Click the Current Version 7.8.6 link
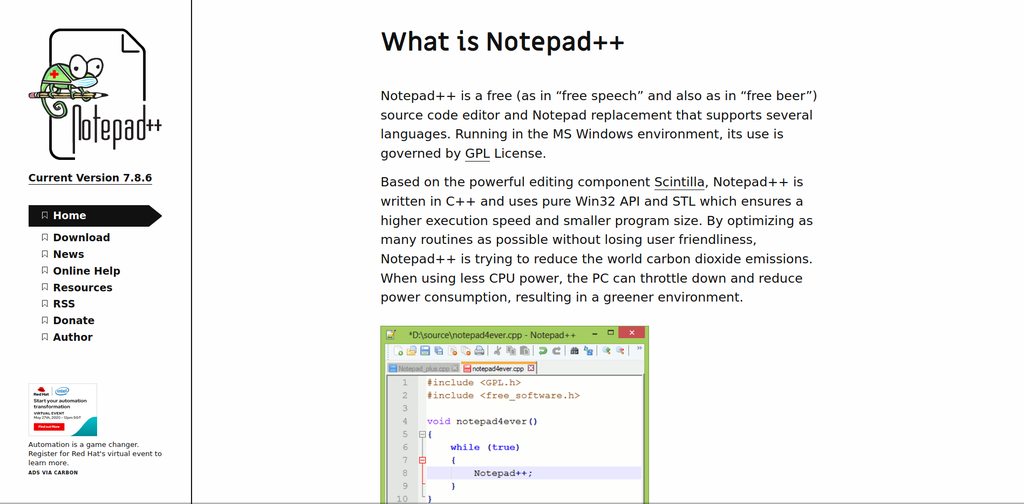The image size is (1024, 504). pyautogui.click(x=90, y=178)
